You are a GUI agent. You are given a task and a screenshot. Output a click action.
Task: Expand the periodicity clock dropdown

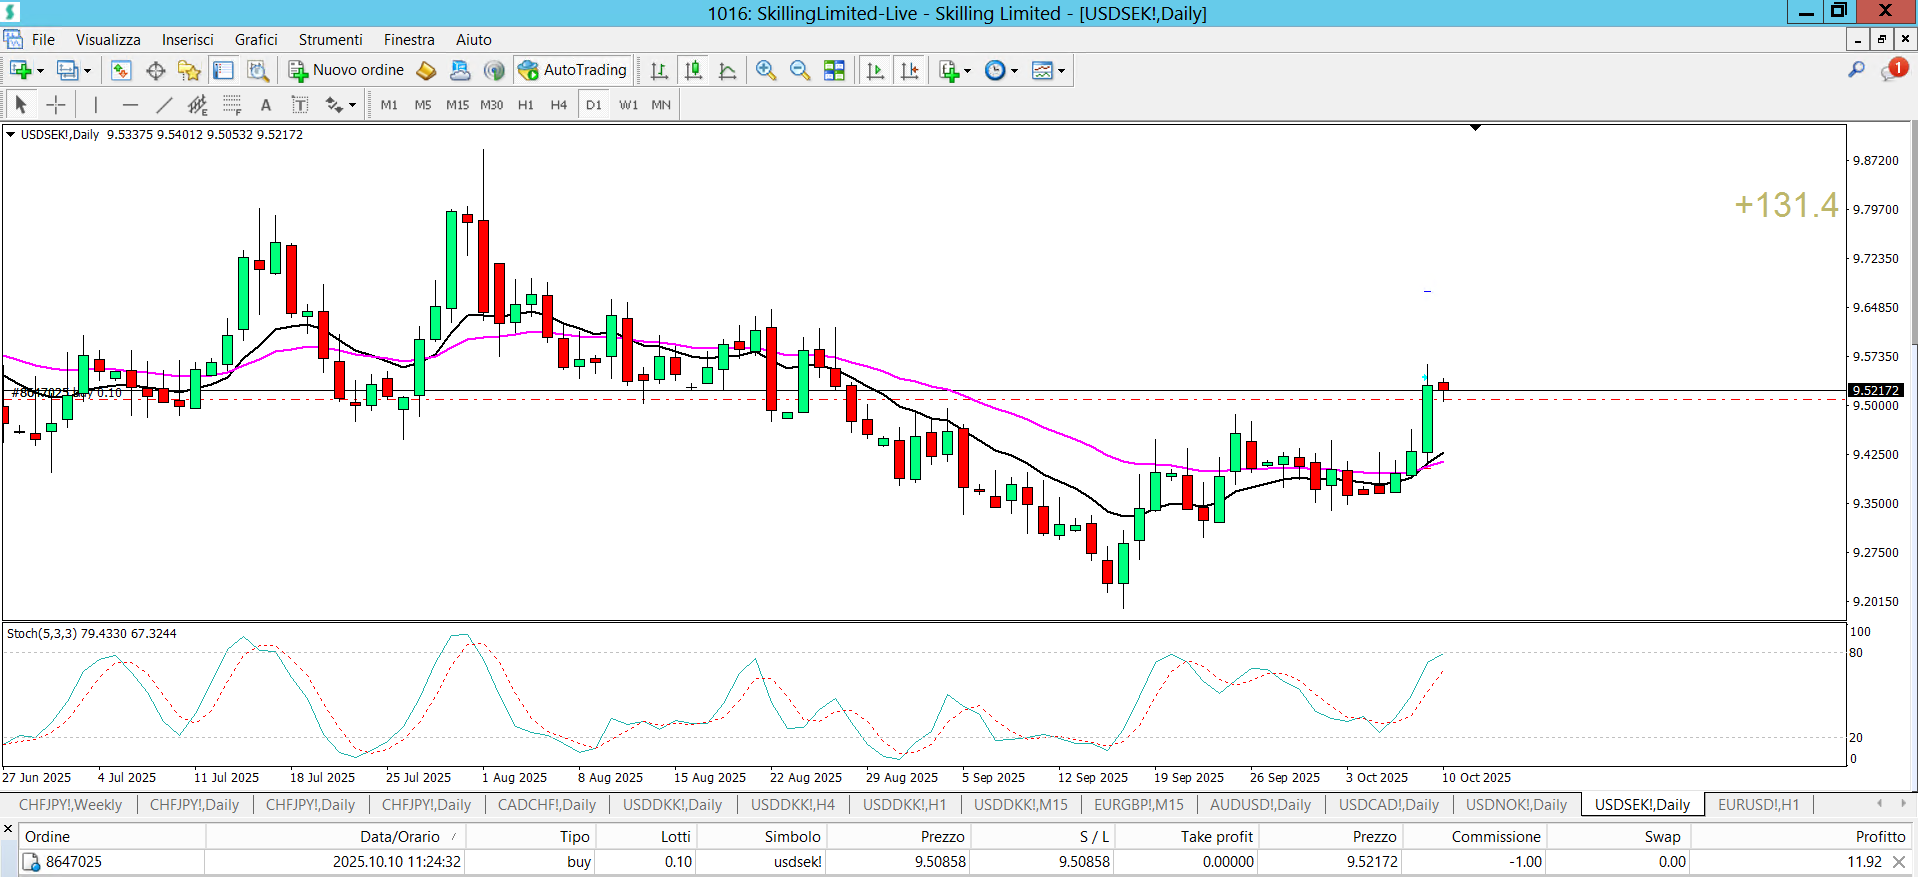1014,71
